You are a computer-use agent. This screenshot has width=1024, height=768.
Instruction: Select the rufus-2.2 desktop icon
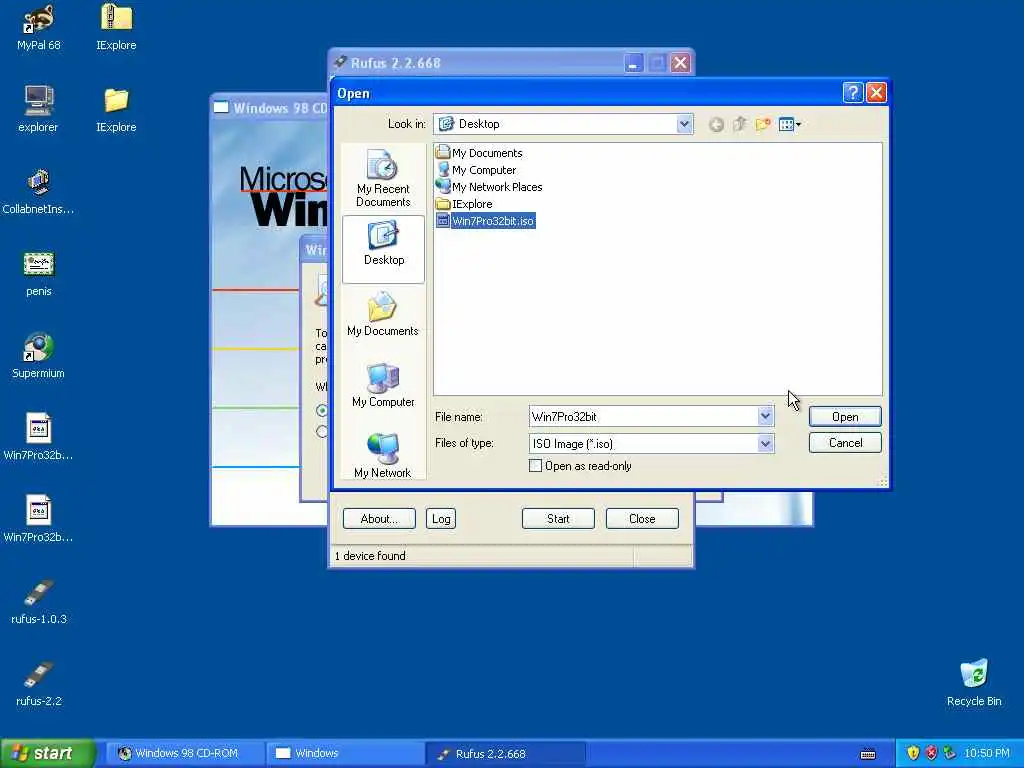39,683
